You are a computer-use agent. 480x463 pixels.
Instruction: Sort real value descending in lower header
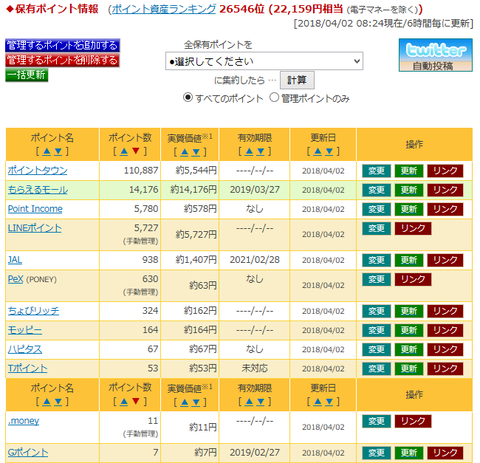click(196, 402)
